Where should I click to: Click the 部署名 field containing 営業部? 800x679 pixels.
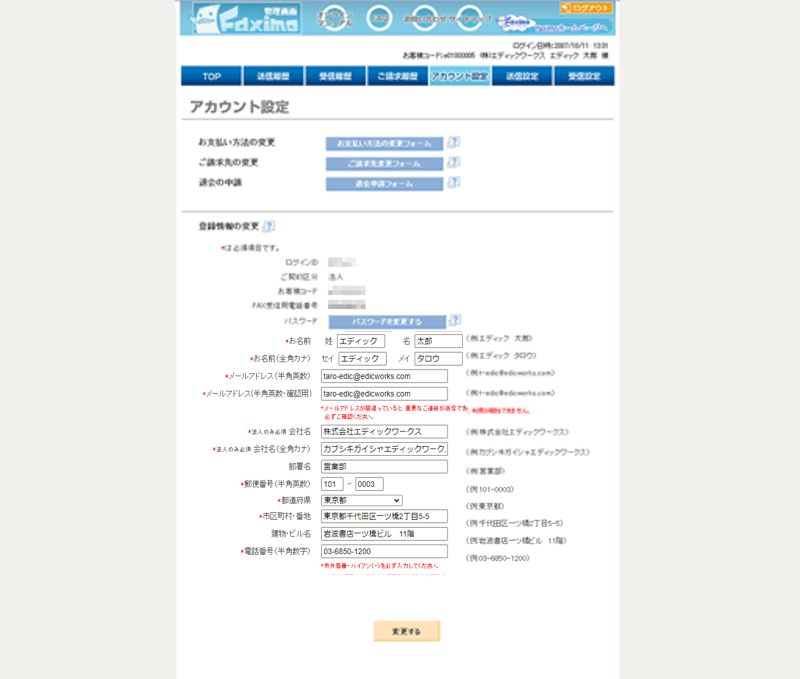(384, 466)
